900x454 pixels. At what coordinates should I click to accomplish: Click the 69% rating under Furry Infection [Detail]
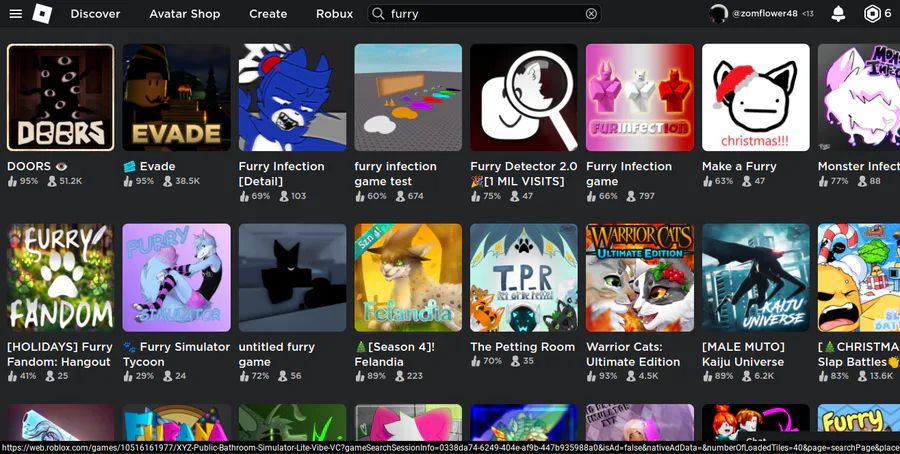[255, 196]
